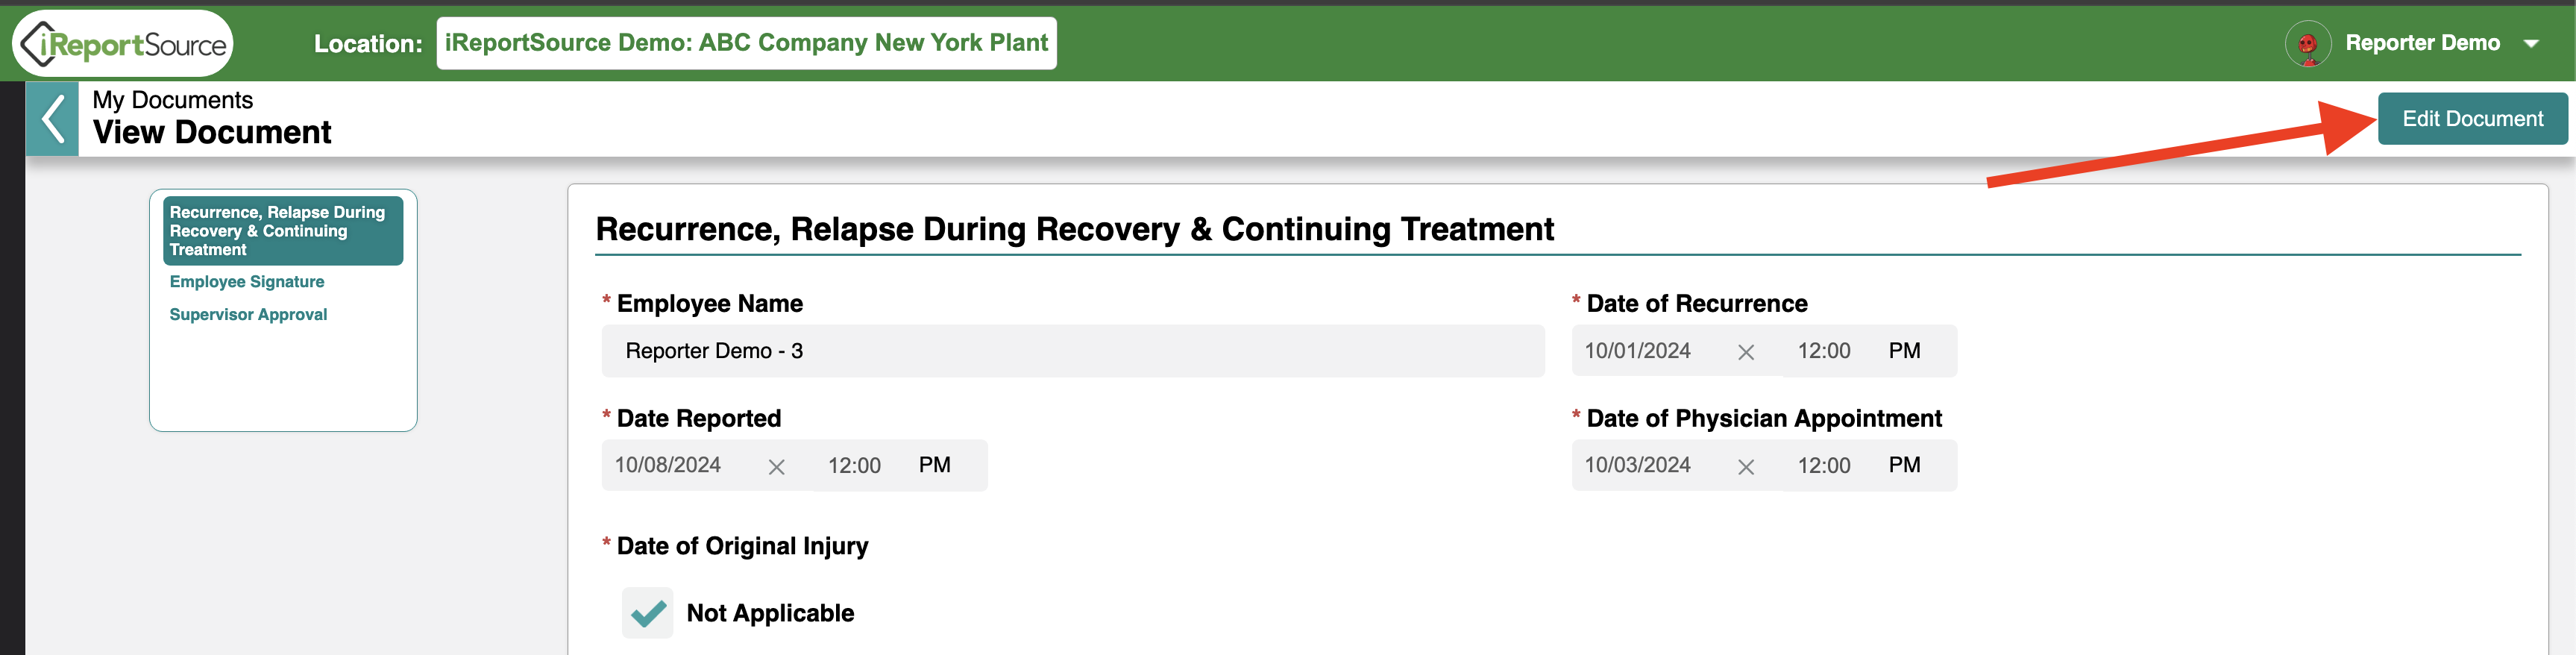Click the Date Reported date field
Viewport: 2576px width, 655px height.
[667, 465]
